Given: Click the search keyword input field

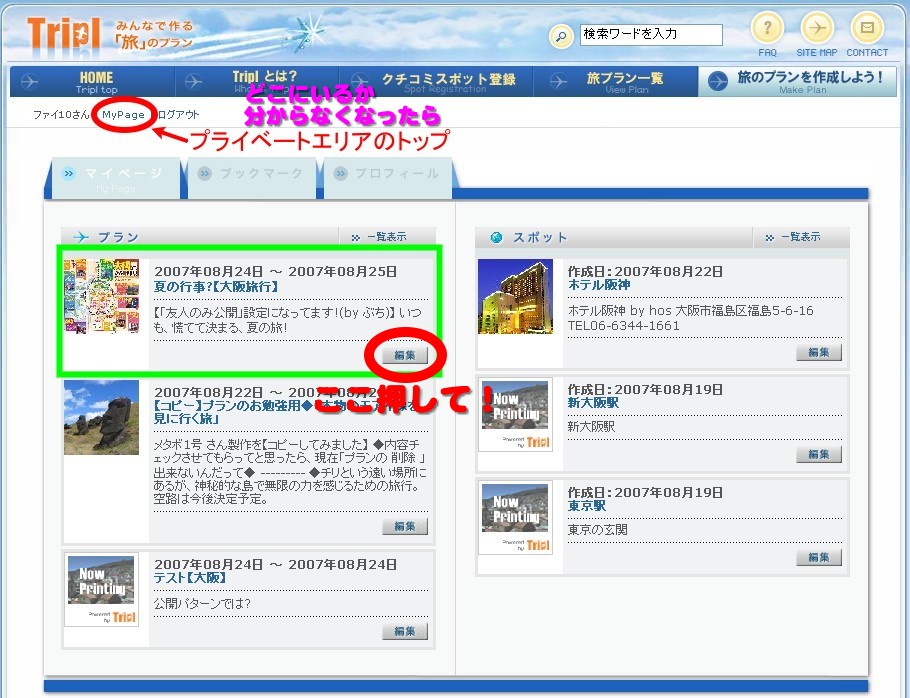Looking at the screenshot, I should pyautogui.click(x=650, y=35).
